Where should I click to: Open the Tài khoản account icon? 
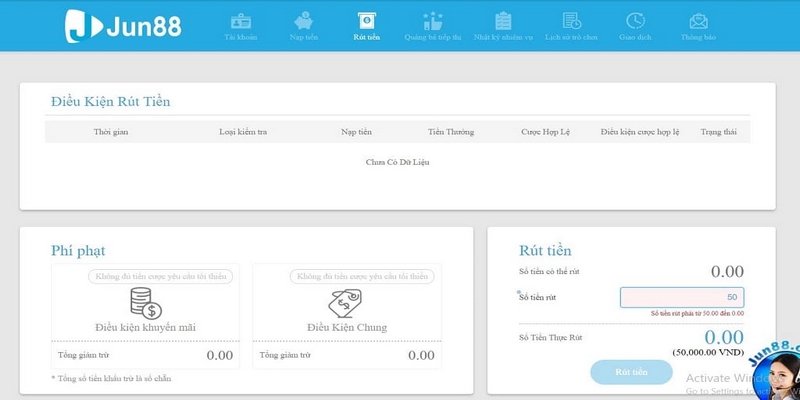click(240, 21)
